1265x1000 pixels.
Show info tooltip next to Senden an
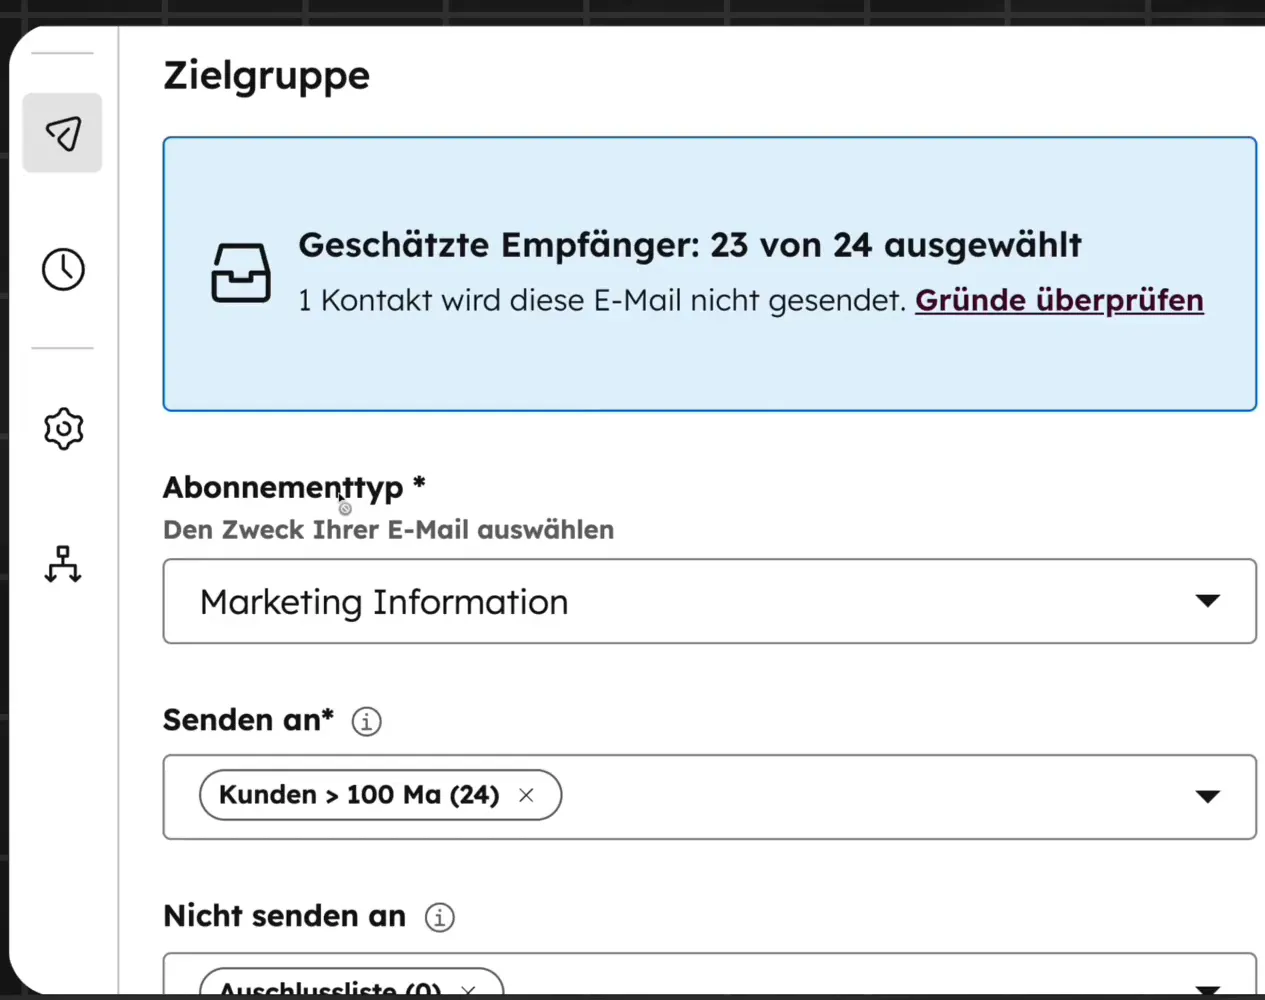(x=366, y=721)
